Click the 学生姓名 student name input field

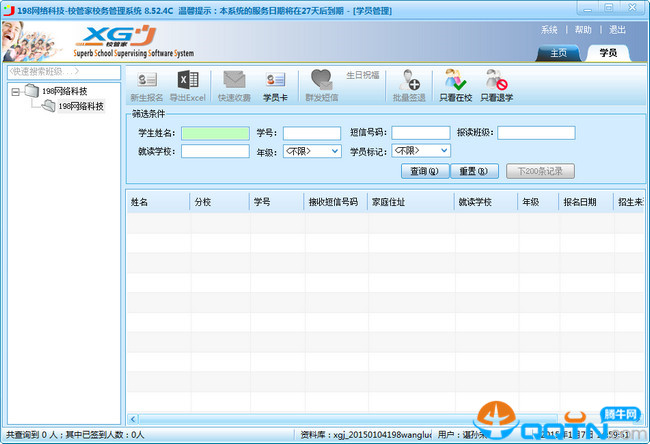[215, 133]
